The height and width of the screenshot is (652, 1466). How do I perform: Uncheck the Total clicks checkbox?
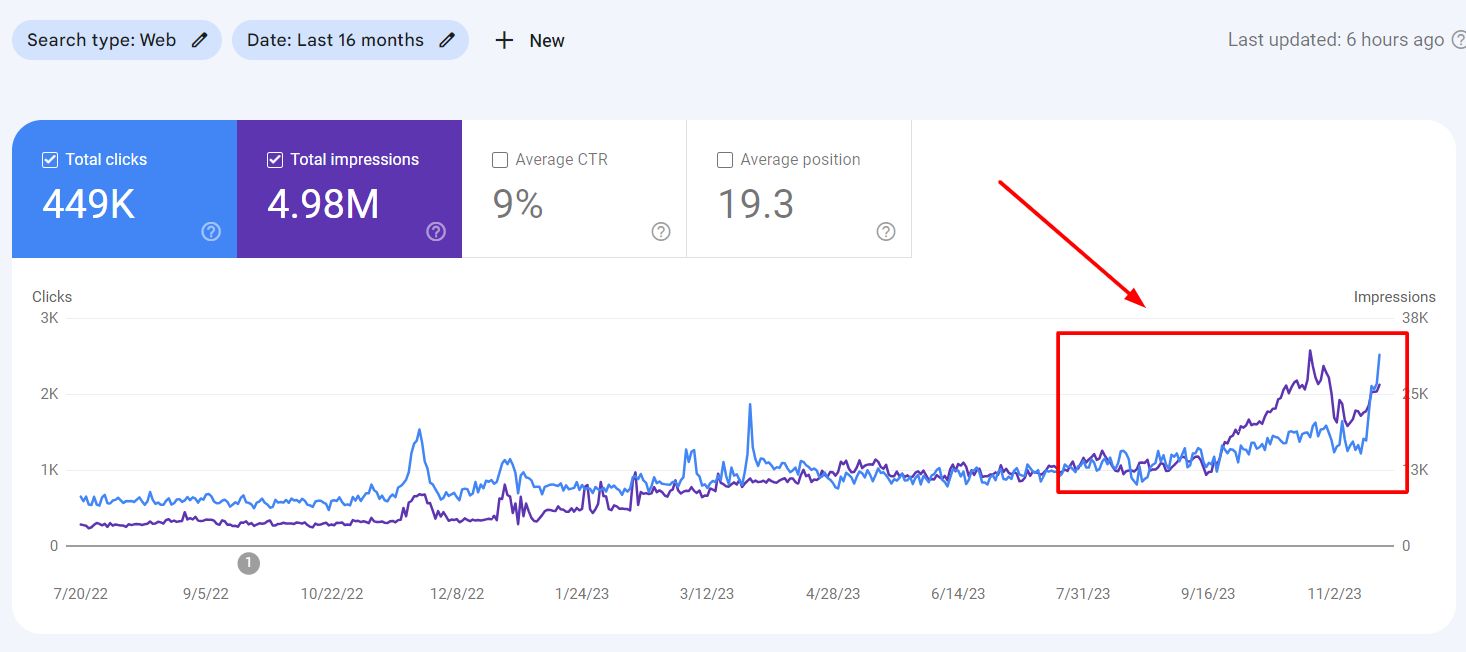pyautogui.click(x=50, y=160)
